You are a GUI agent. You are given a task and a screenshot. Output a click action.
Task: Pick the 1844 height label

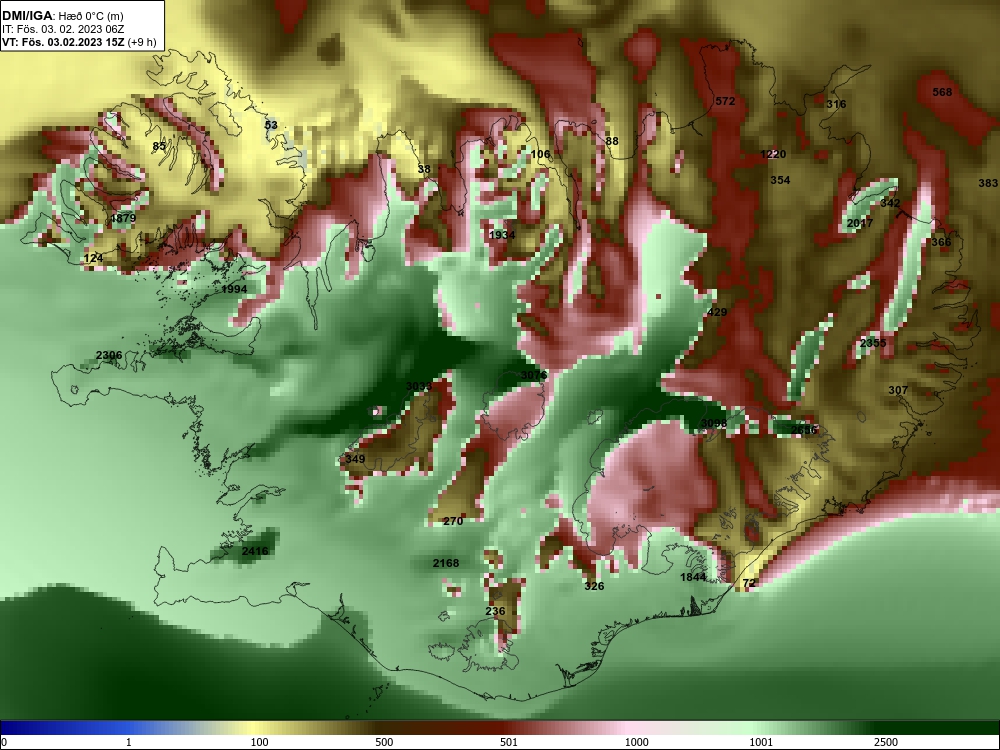click(693, 577)
